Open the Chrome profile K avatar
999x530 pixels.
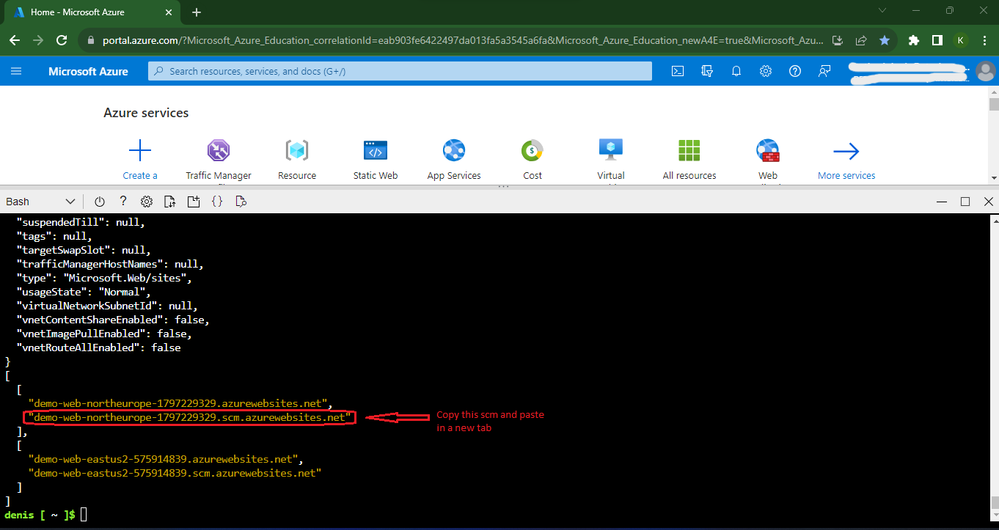(961, 40)
